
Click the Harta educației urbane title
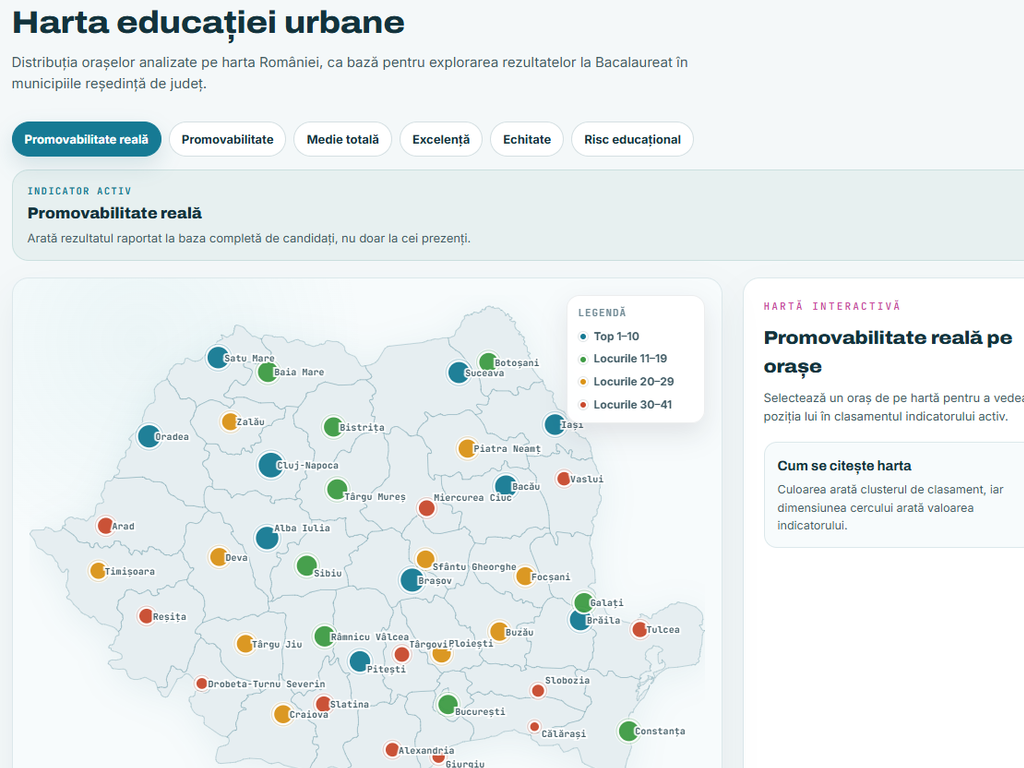(208, 22)
